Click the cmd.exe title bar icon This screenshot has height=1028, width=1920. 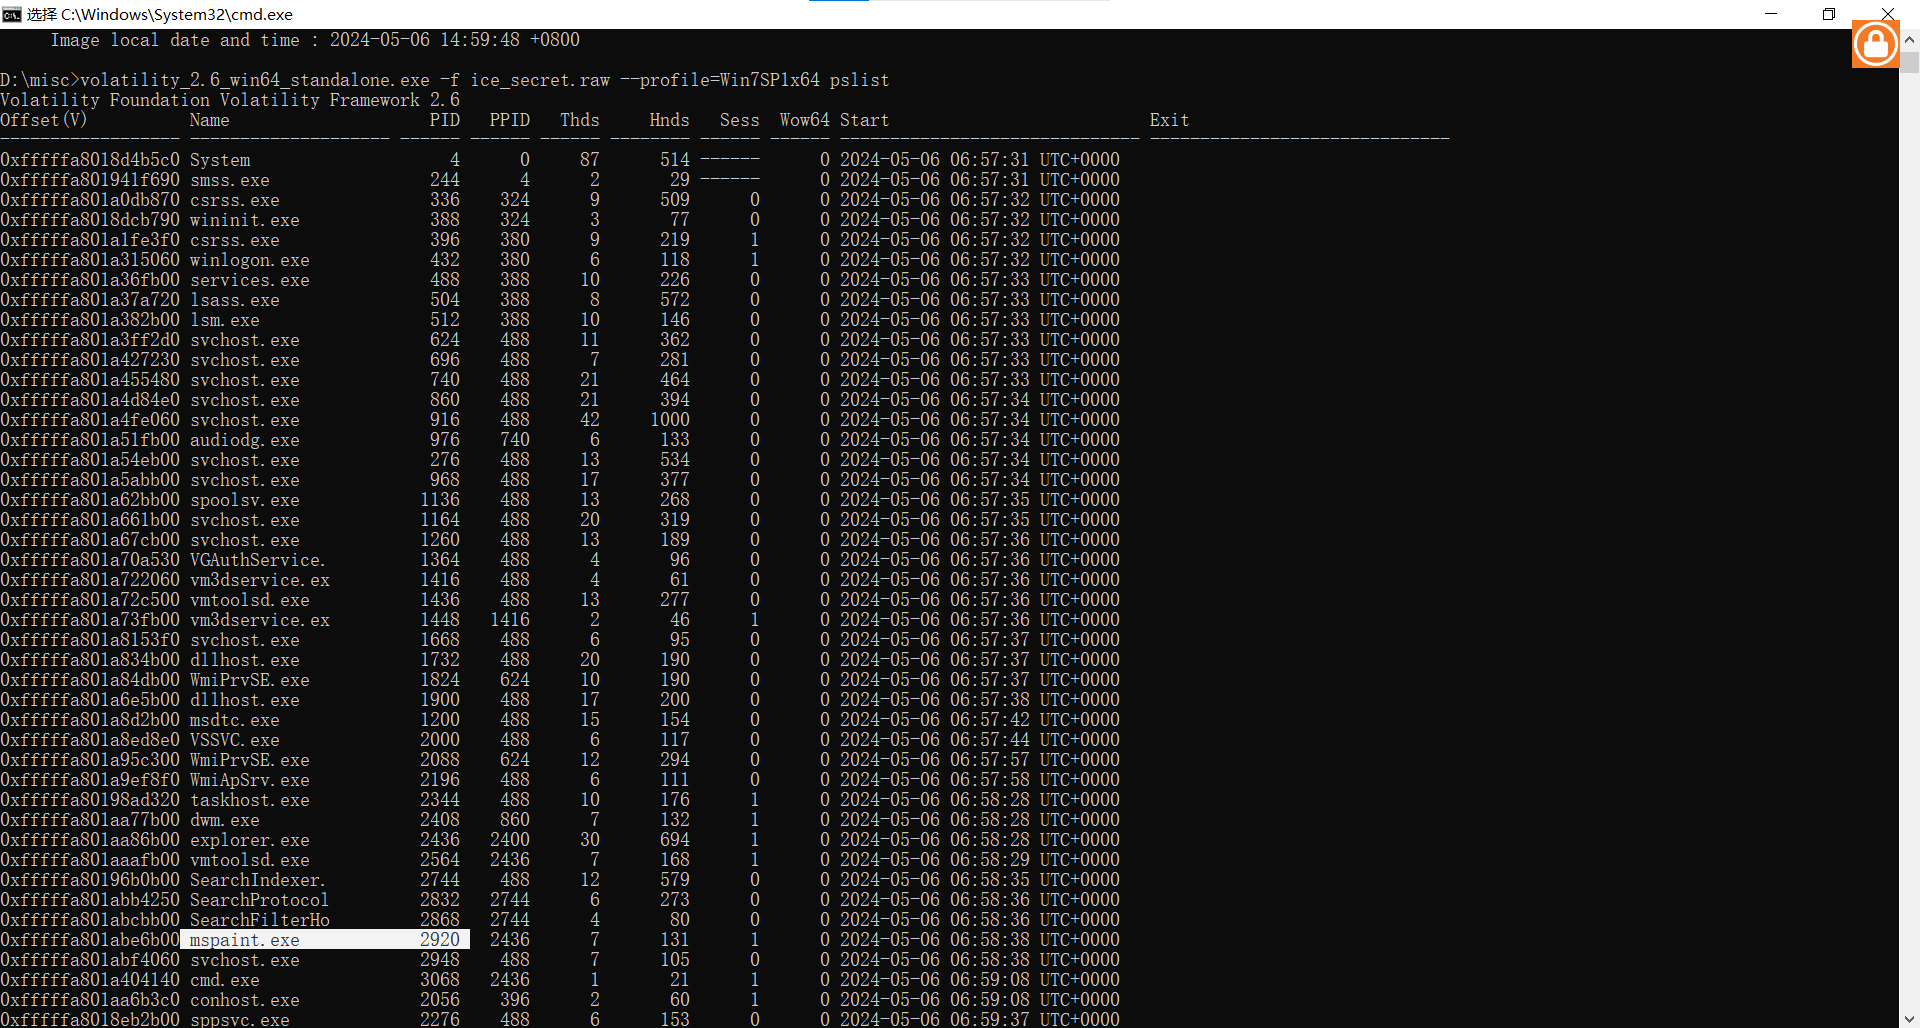coord(11,14)
